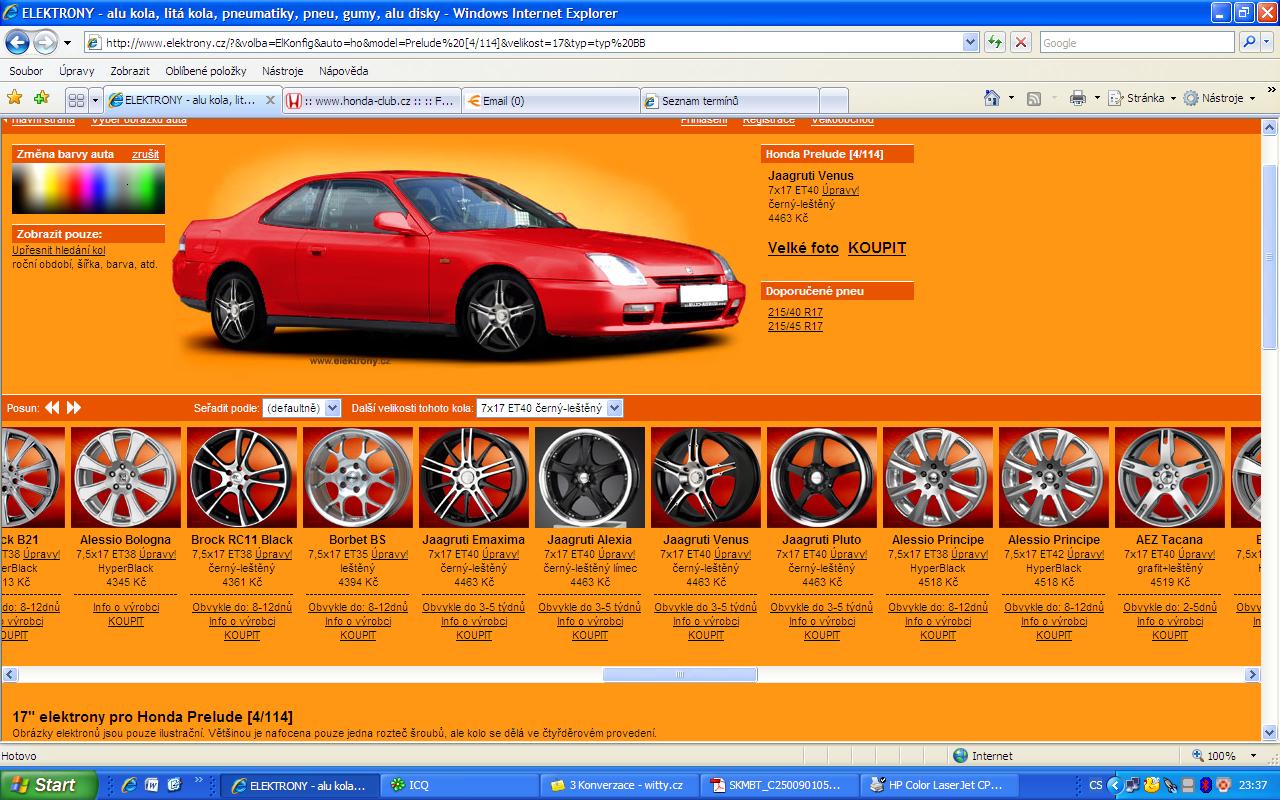Click the Home page icon
The height and width of the screenshot is (800, 1280).
(992, 98)
